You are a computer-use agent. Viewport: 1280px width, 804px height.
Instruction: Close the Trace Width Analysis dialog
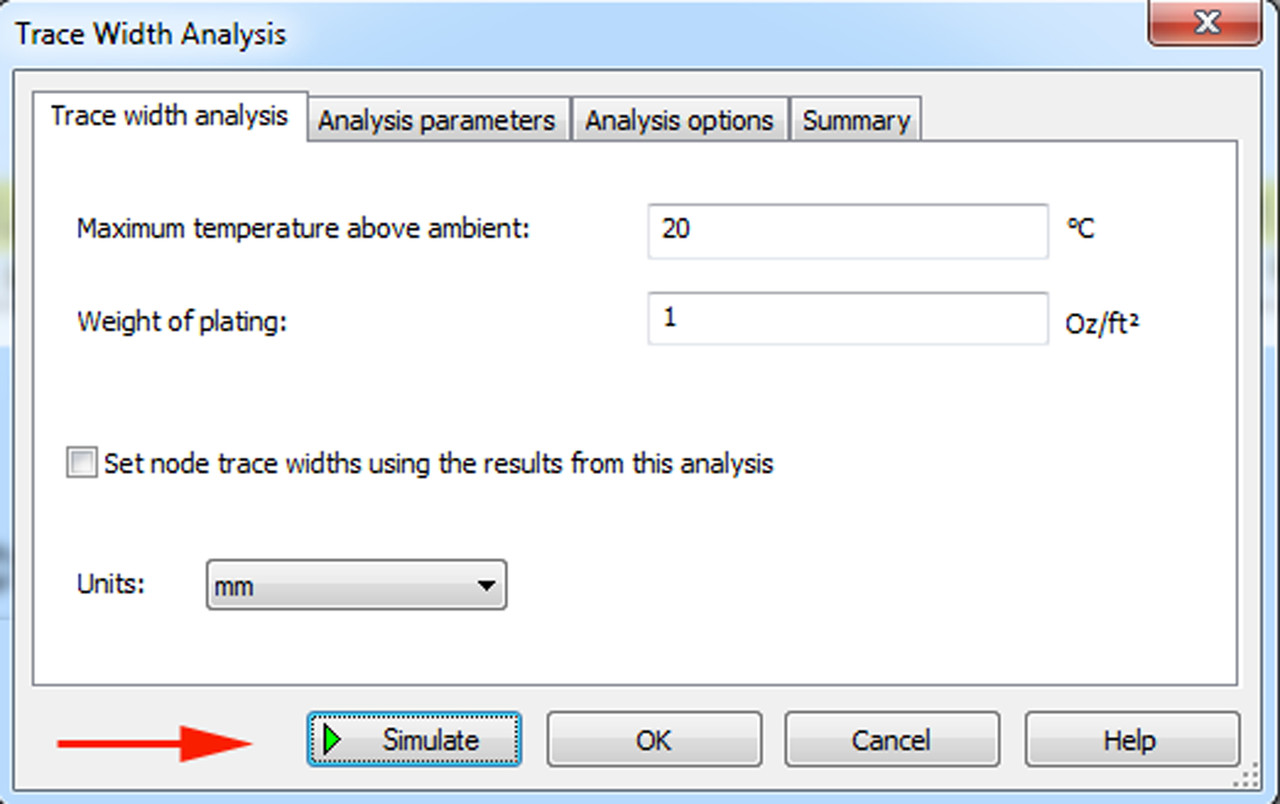coord(1208,24)
